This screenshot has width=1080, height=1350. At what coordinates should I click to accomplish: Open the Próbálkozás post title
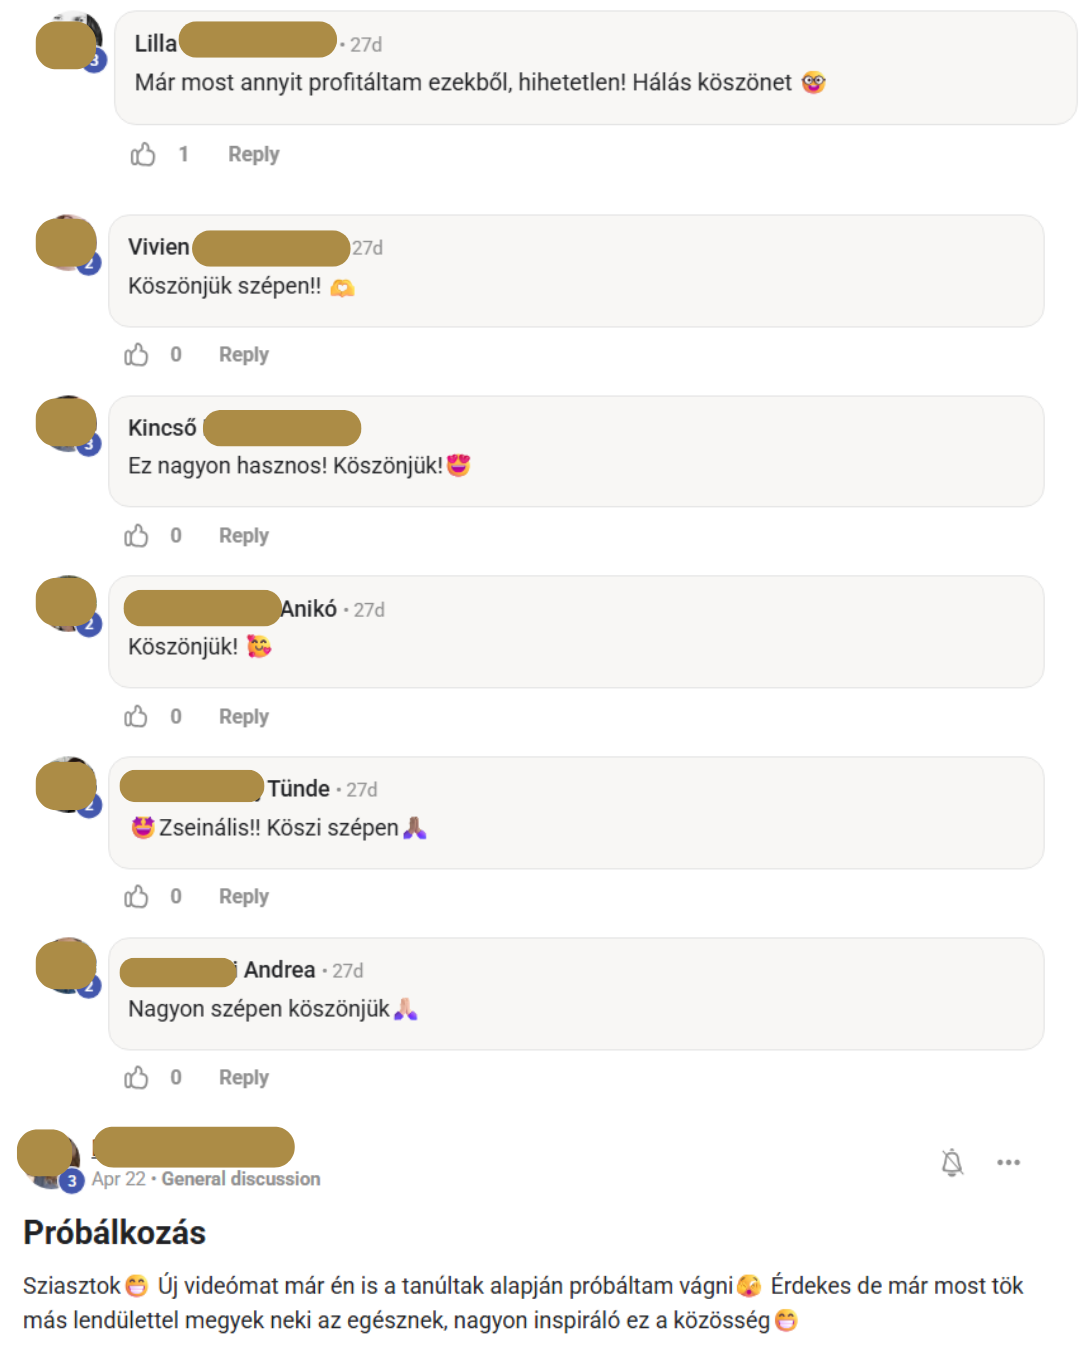(115, 1232)
